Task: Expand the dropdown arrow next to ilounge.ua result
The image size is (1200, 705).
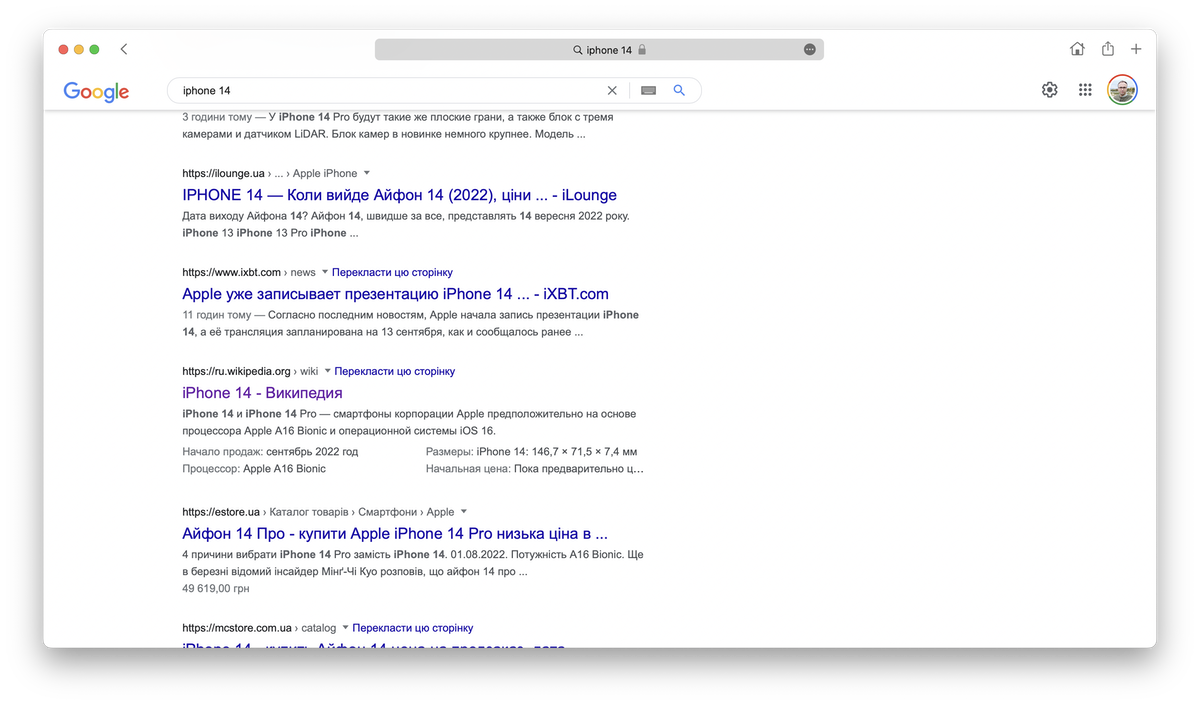Action: tap(367, 173)
